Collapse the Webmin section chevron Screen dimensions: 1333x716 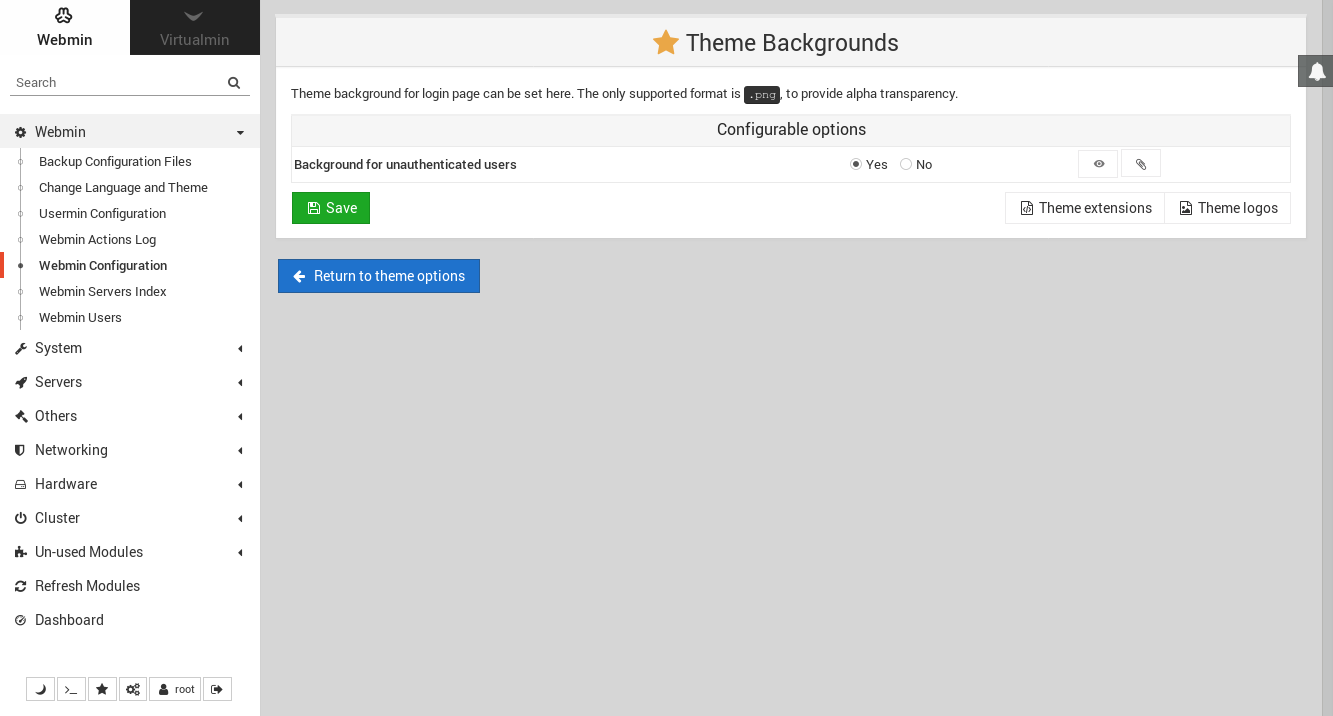click(240, 131)
